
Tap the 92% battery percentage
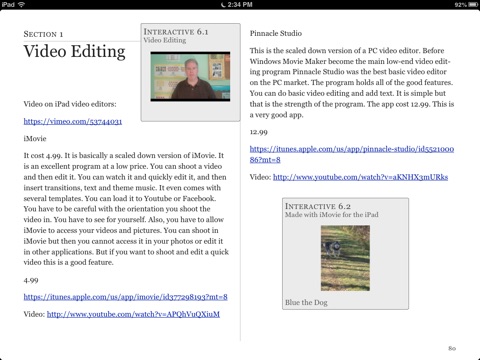tap(460, 5)
